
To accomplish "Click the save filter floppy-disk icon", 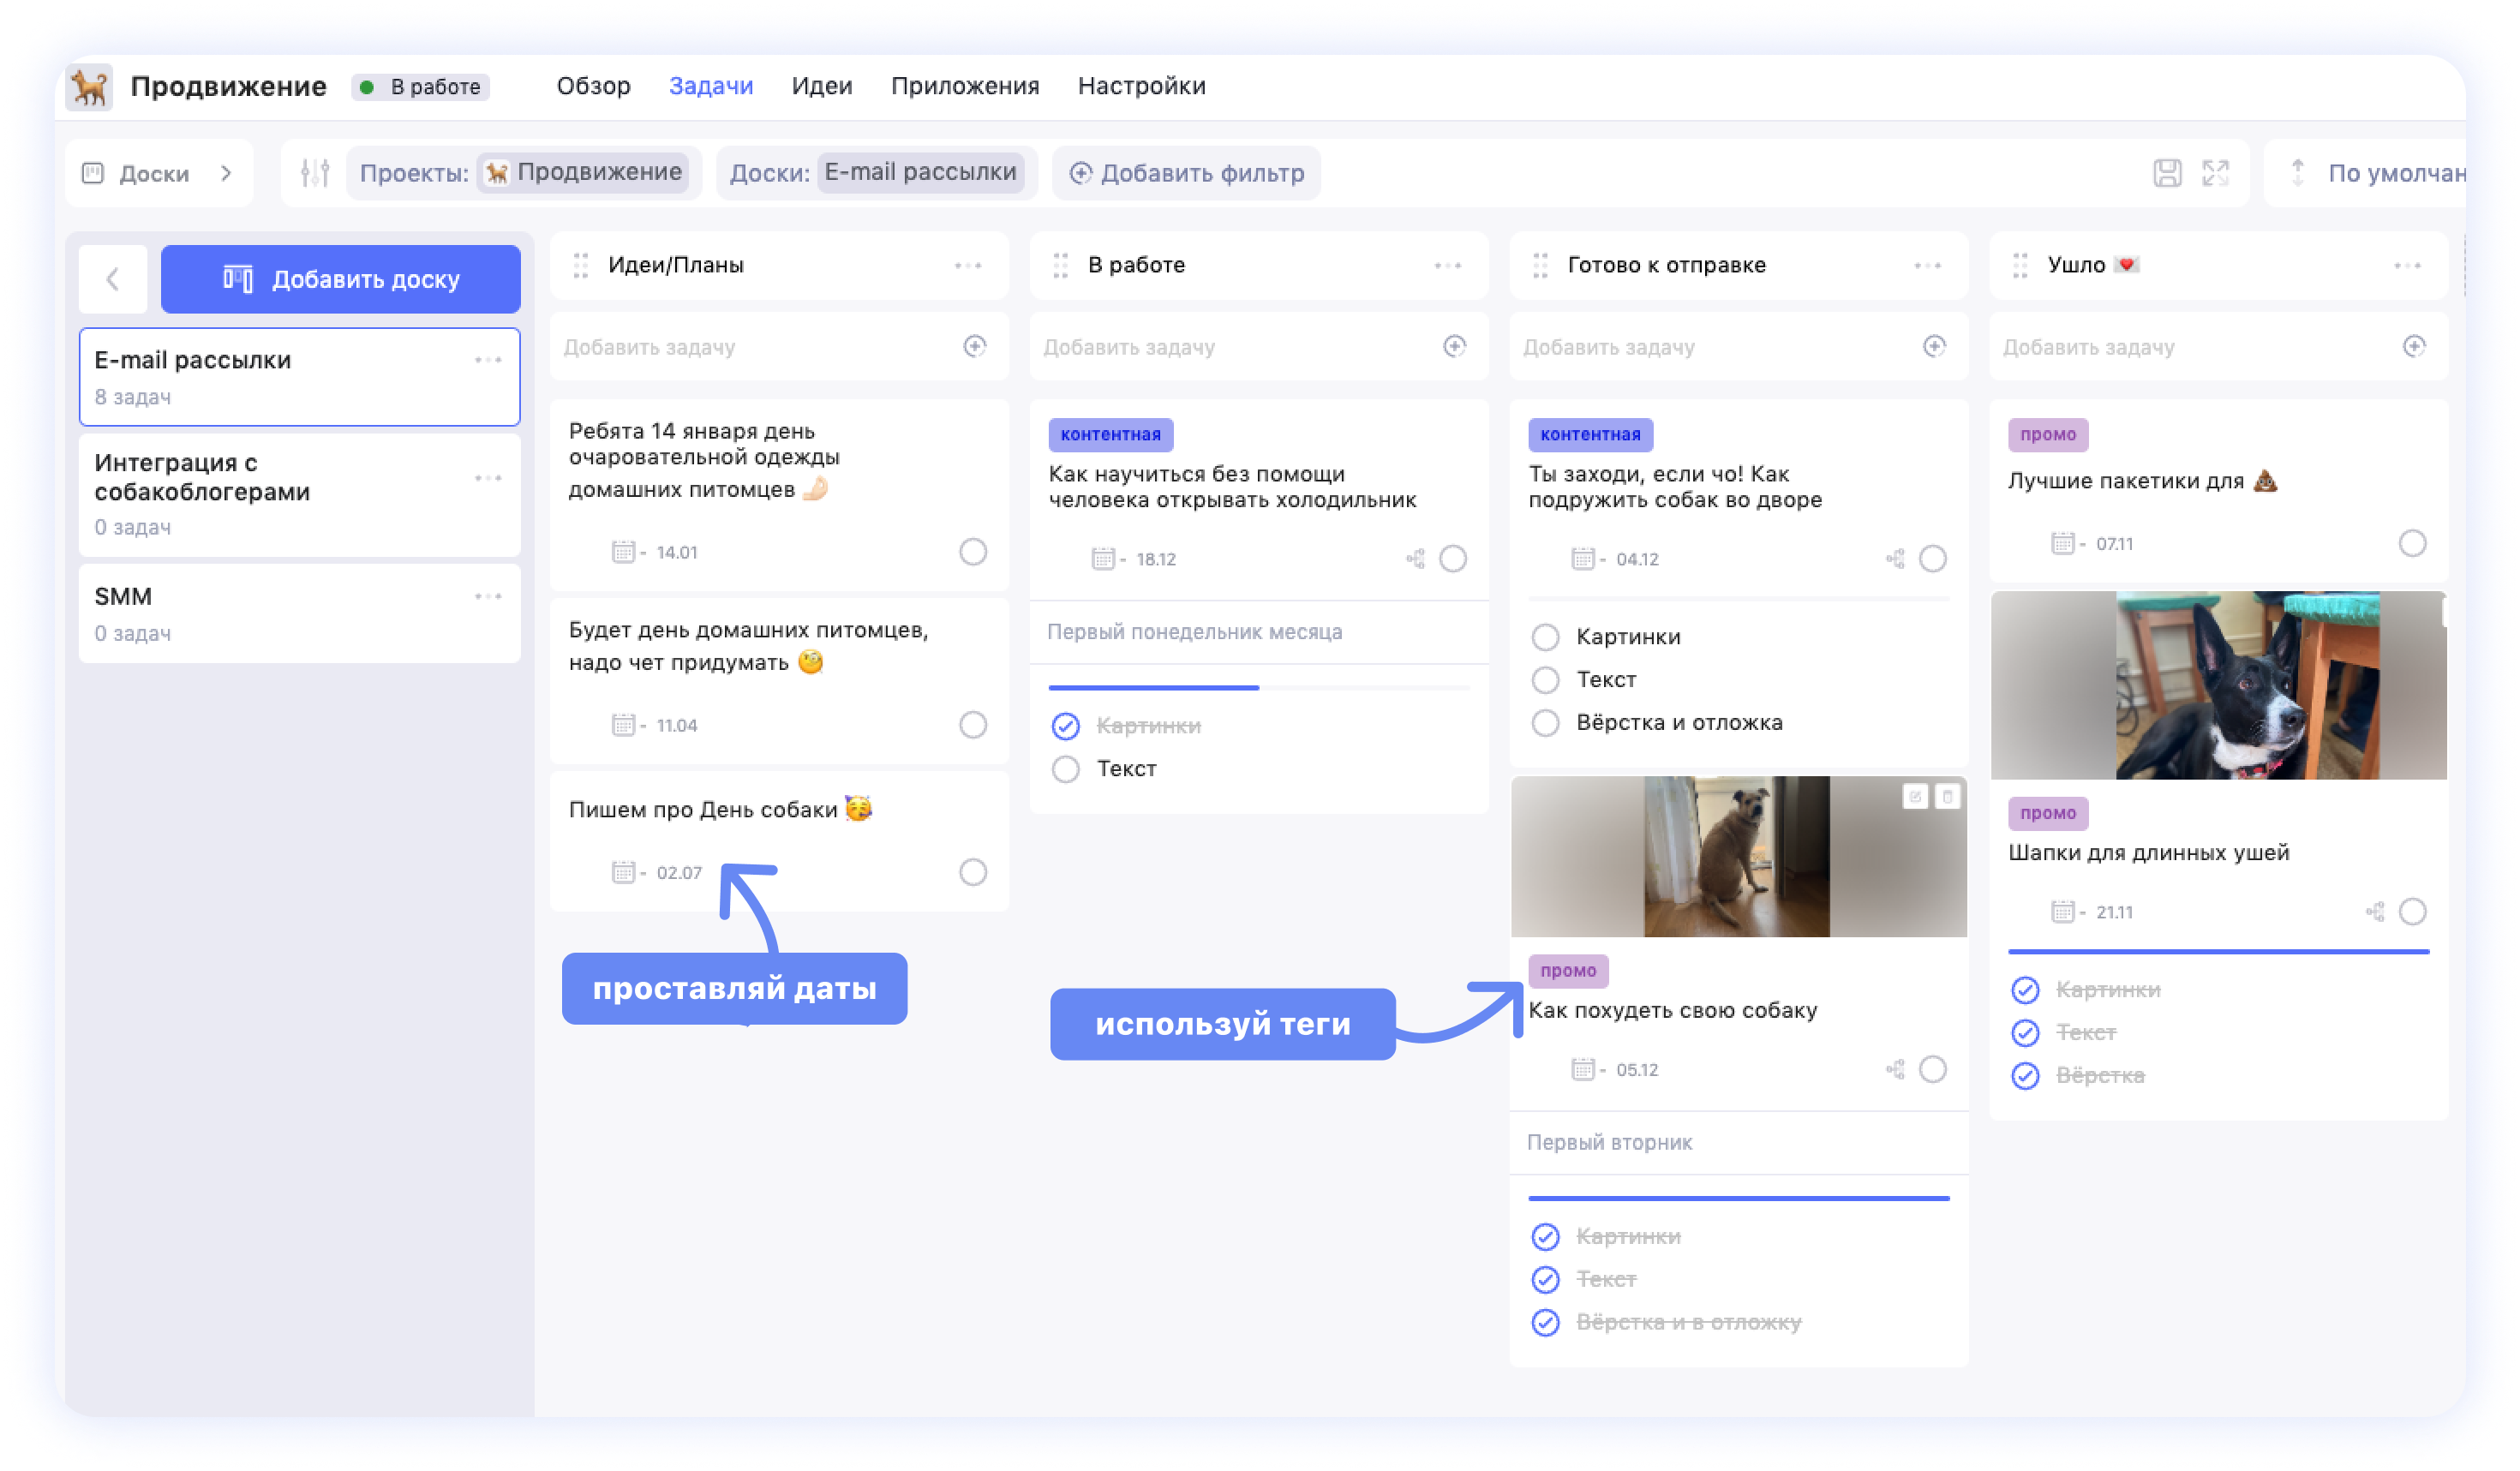I will tap(2167, 173).
